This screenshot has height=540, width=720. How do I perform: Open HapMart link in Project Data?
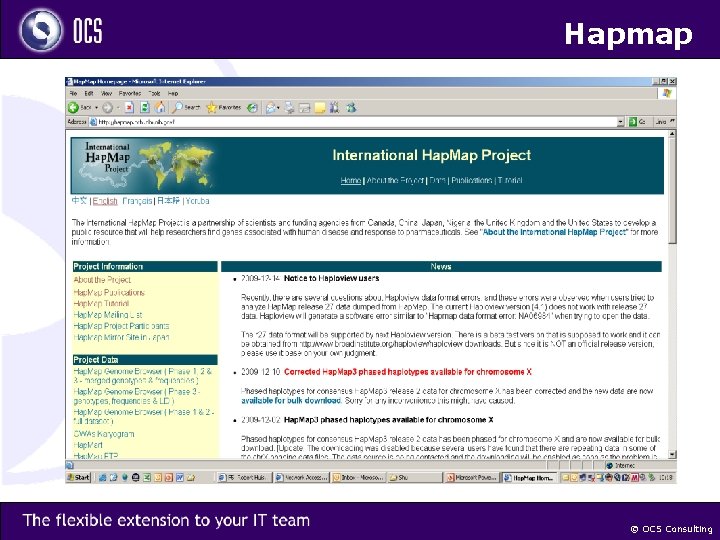point(88,445)
